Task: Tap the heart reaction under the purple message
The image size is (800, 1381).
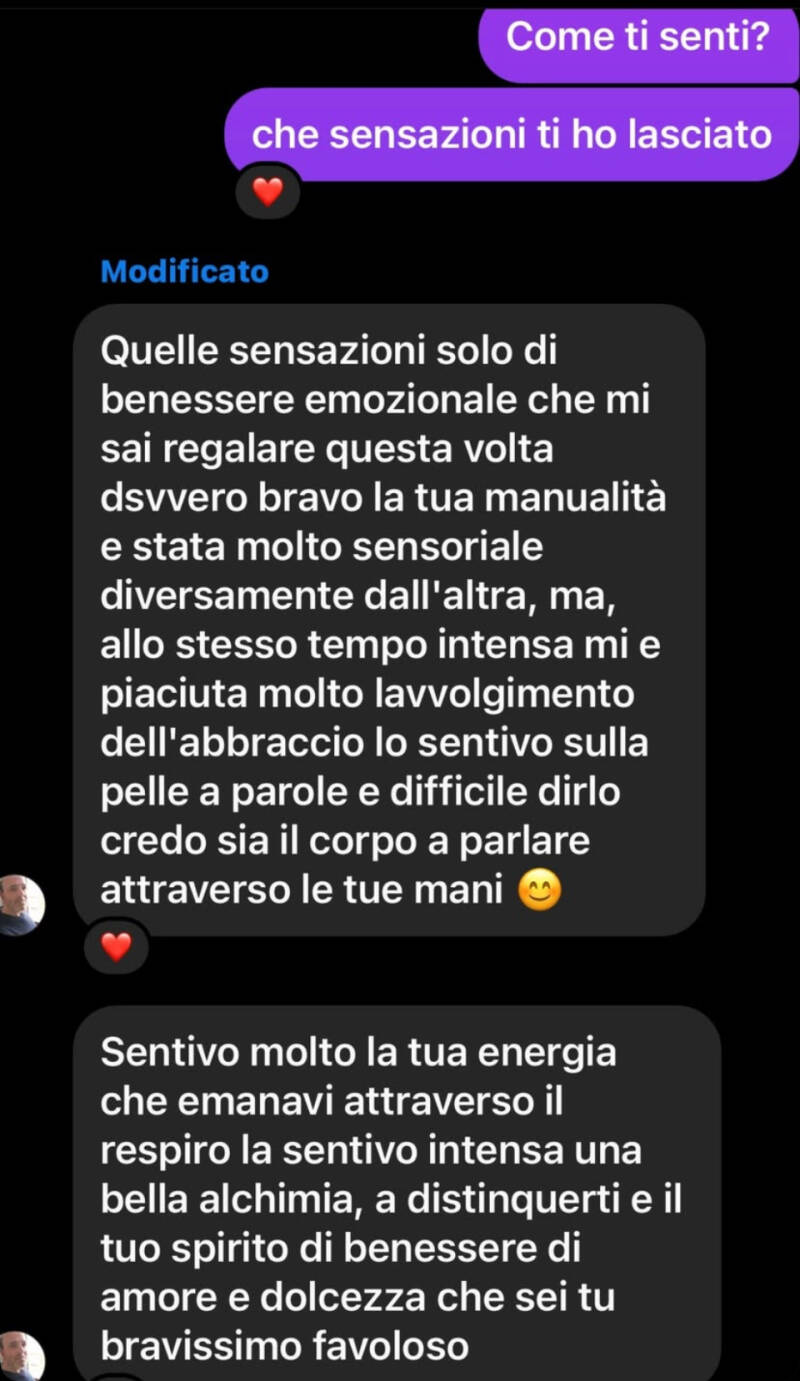Action: point(267,191)
